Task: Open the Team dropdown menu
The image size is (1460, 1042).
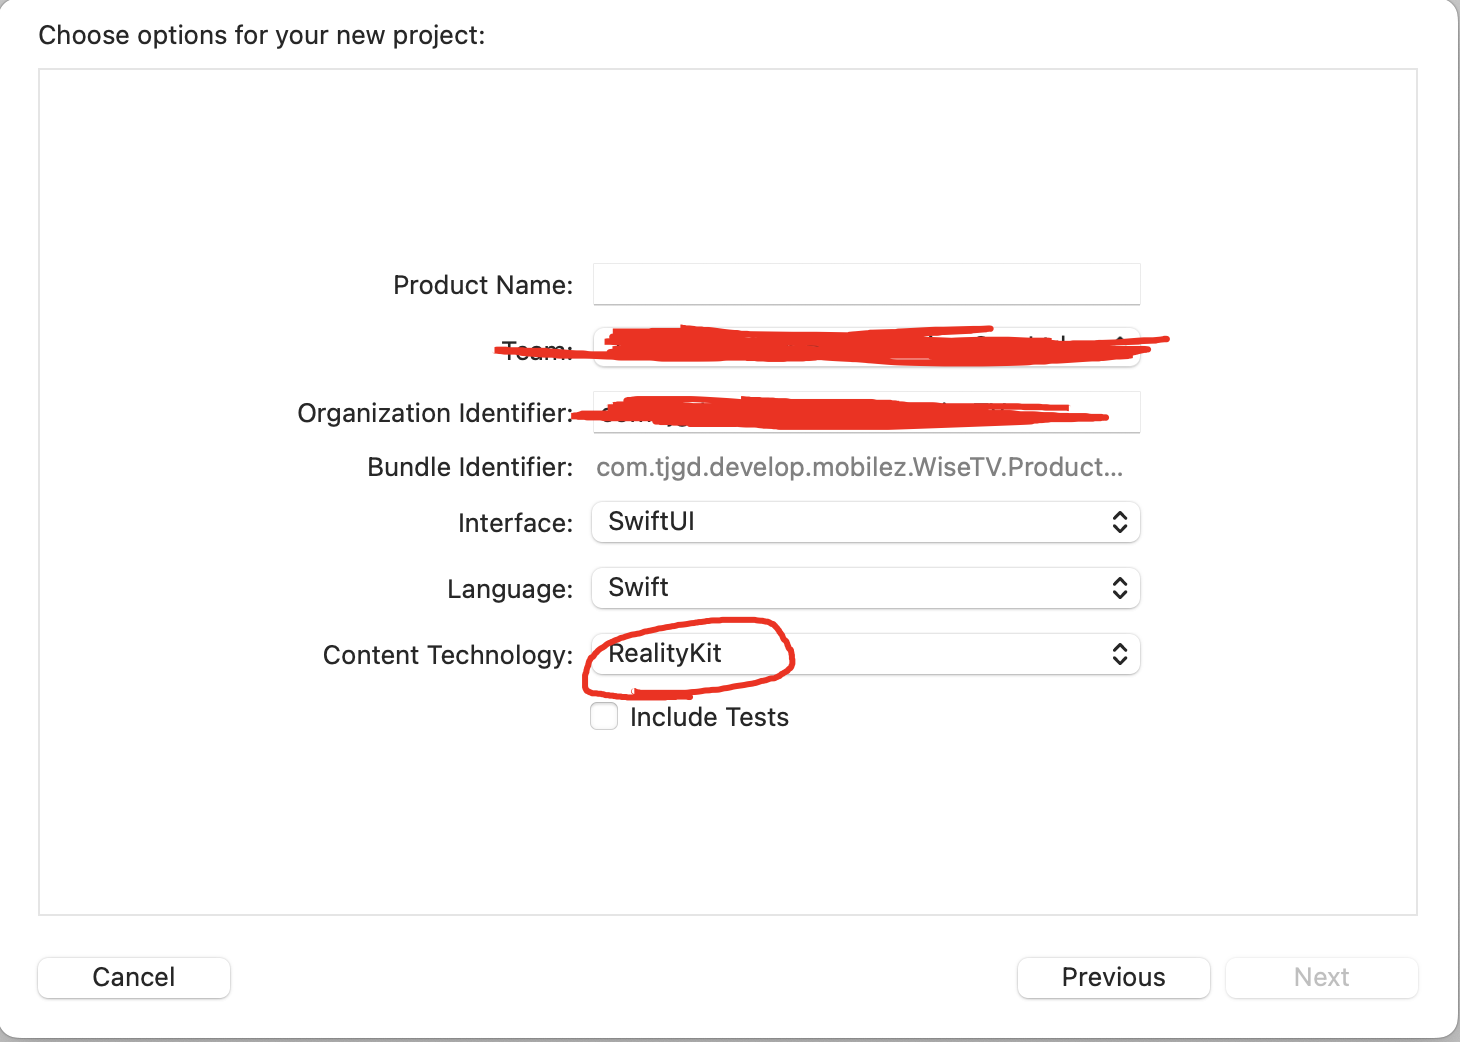Action: tap(866, 347)
